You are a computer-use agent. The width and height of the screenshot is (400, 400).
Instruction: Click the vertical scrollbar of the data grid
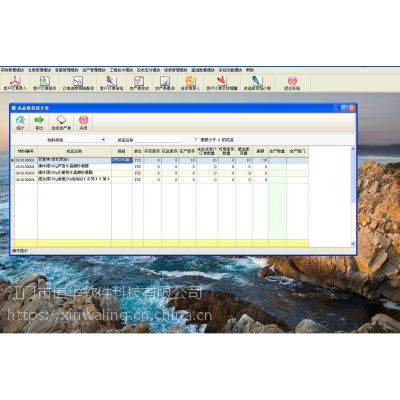353,197
